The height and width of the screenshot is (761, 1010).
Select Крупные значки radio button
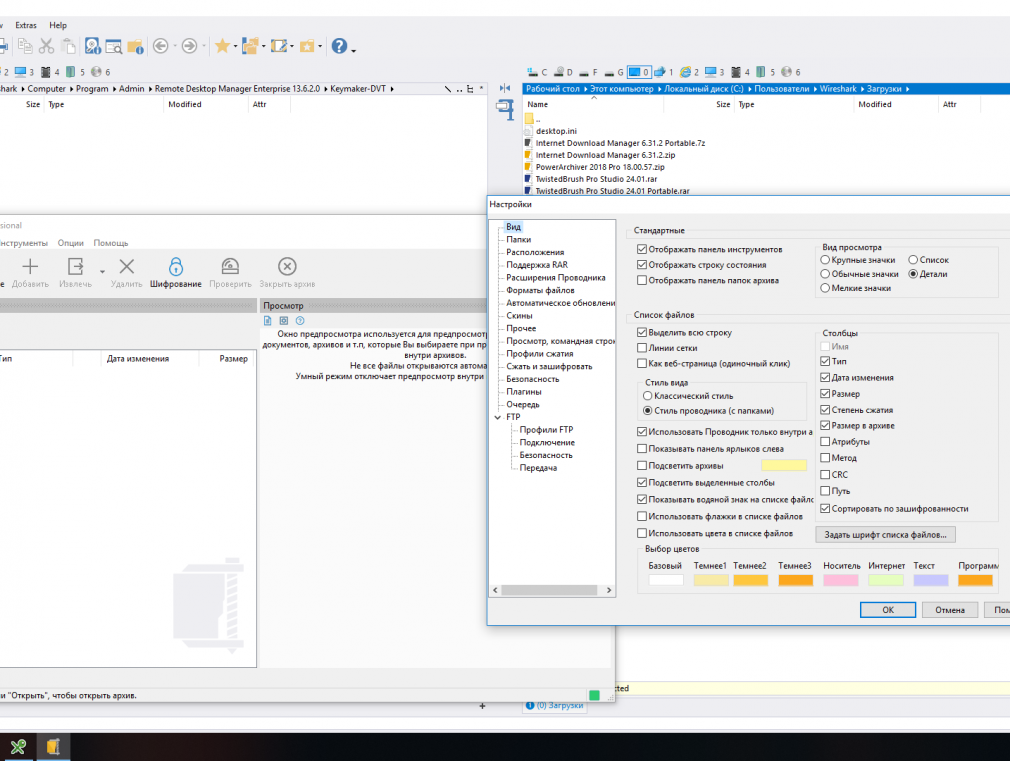pyautogui.click(x=825, y=260)
